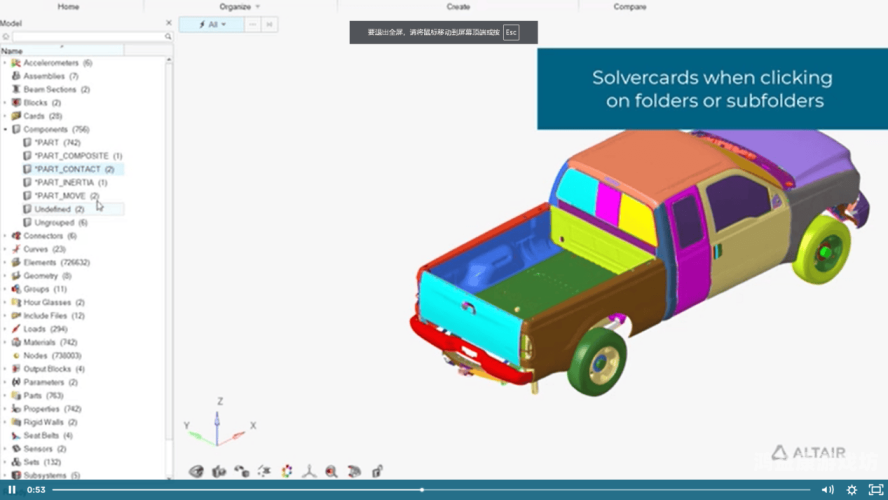Click the Beam Sections icon

16,89
